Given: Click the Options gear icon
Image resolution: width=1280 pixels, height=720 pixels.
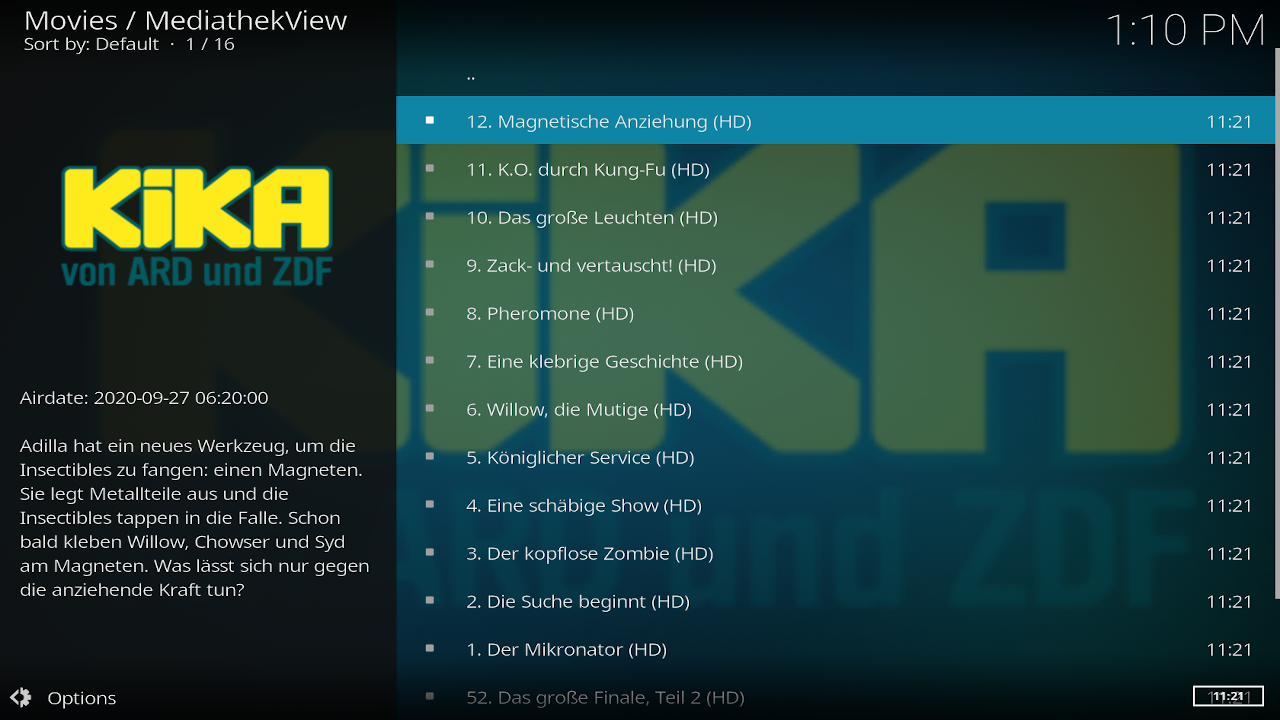Looking at the screenshot, I should (21, 698).
